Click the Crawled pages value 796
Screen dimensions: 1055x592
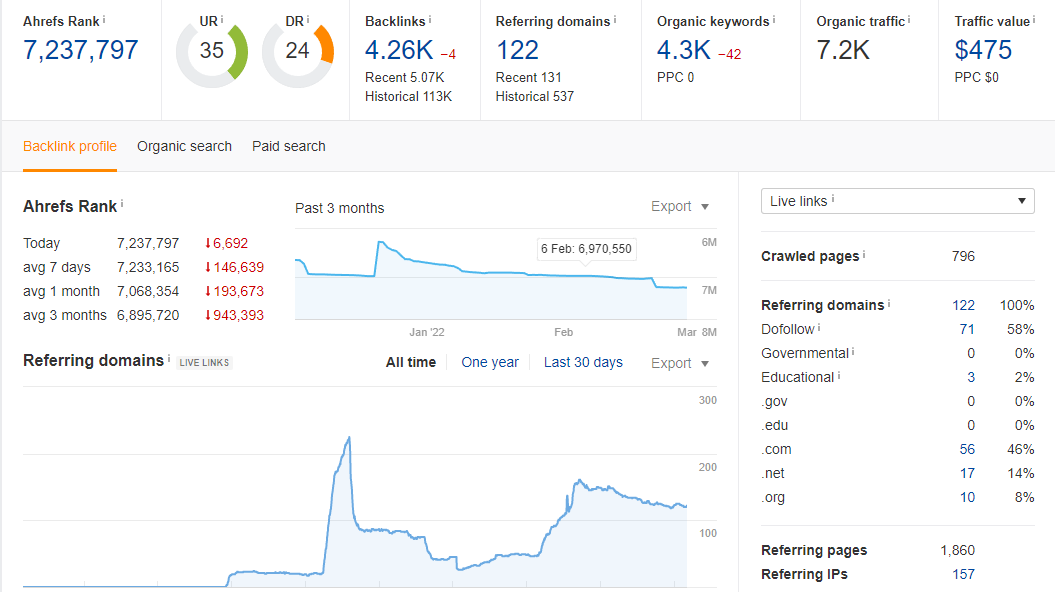point(963,256)
